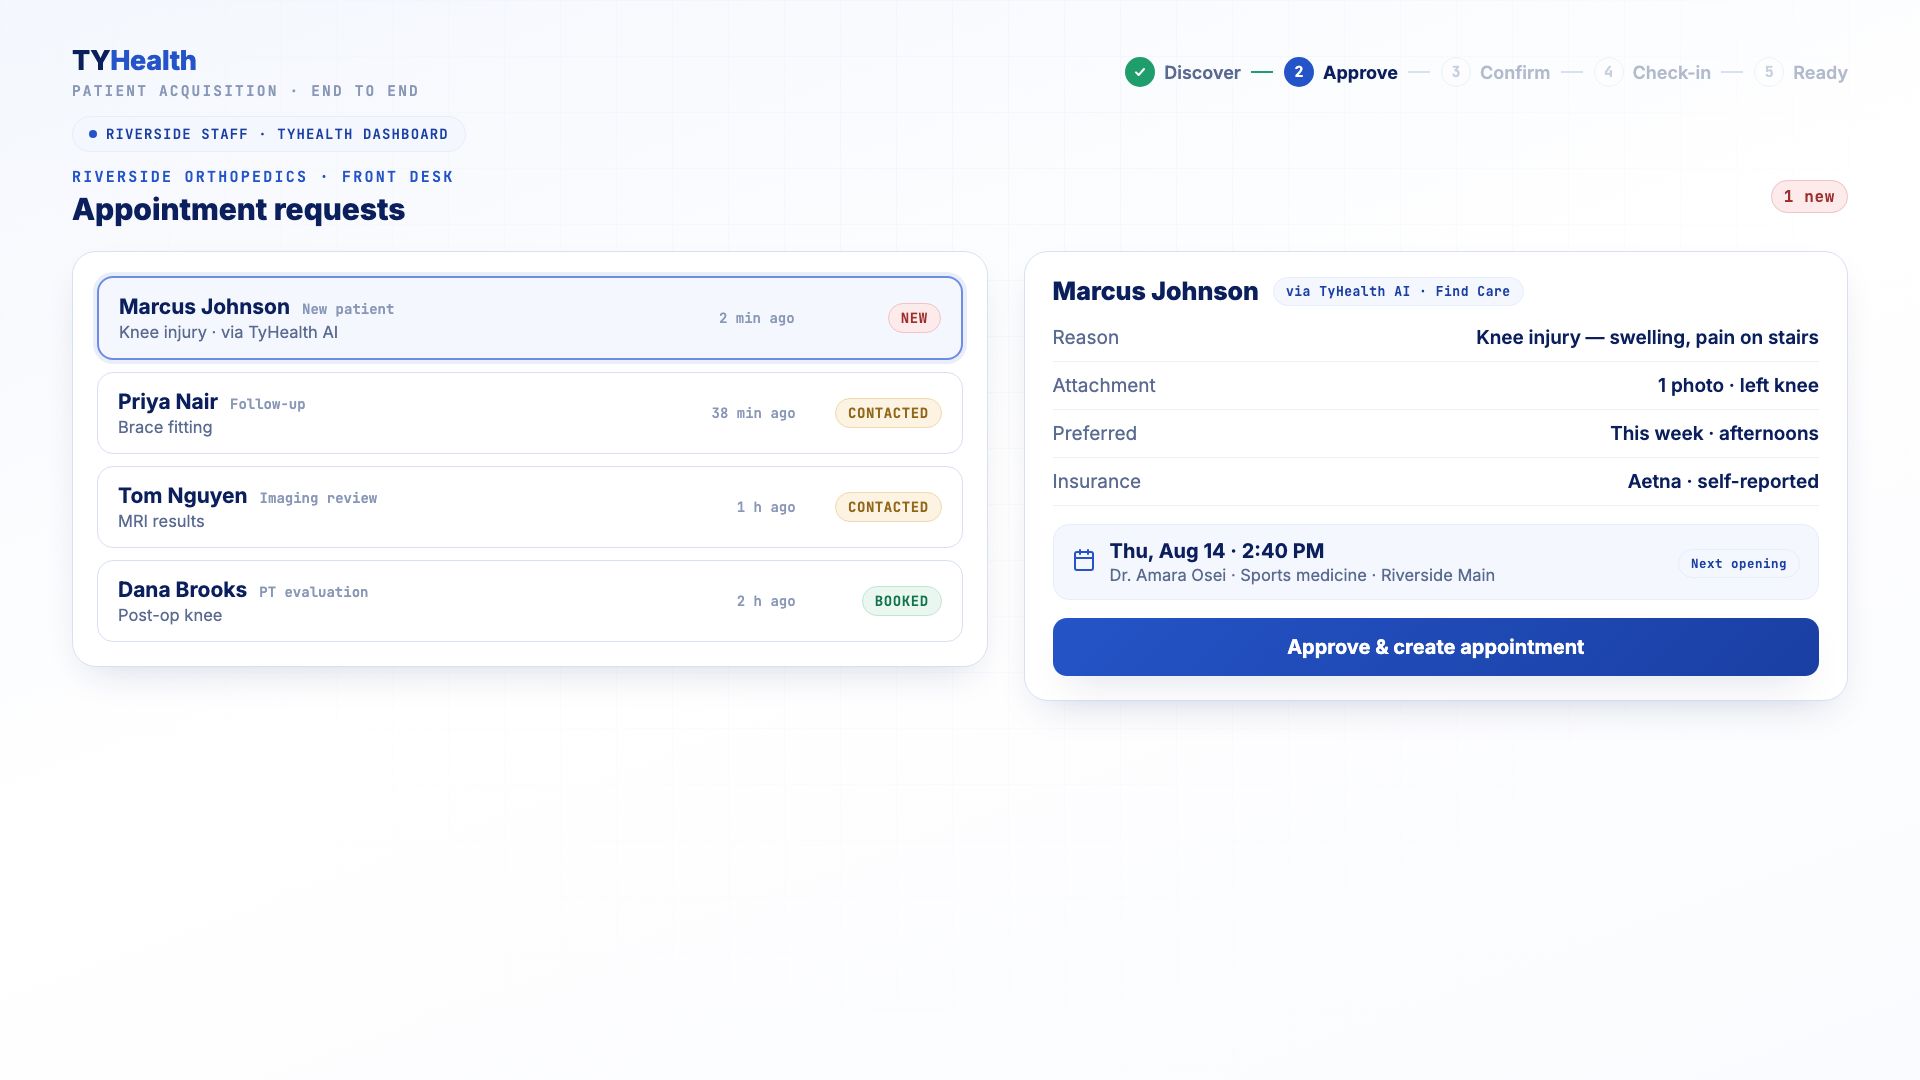Click the Approve step label
Screen dimensions: 1920x1080
pos(1360,73)
